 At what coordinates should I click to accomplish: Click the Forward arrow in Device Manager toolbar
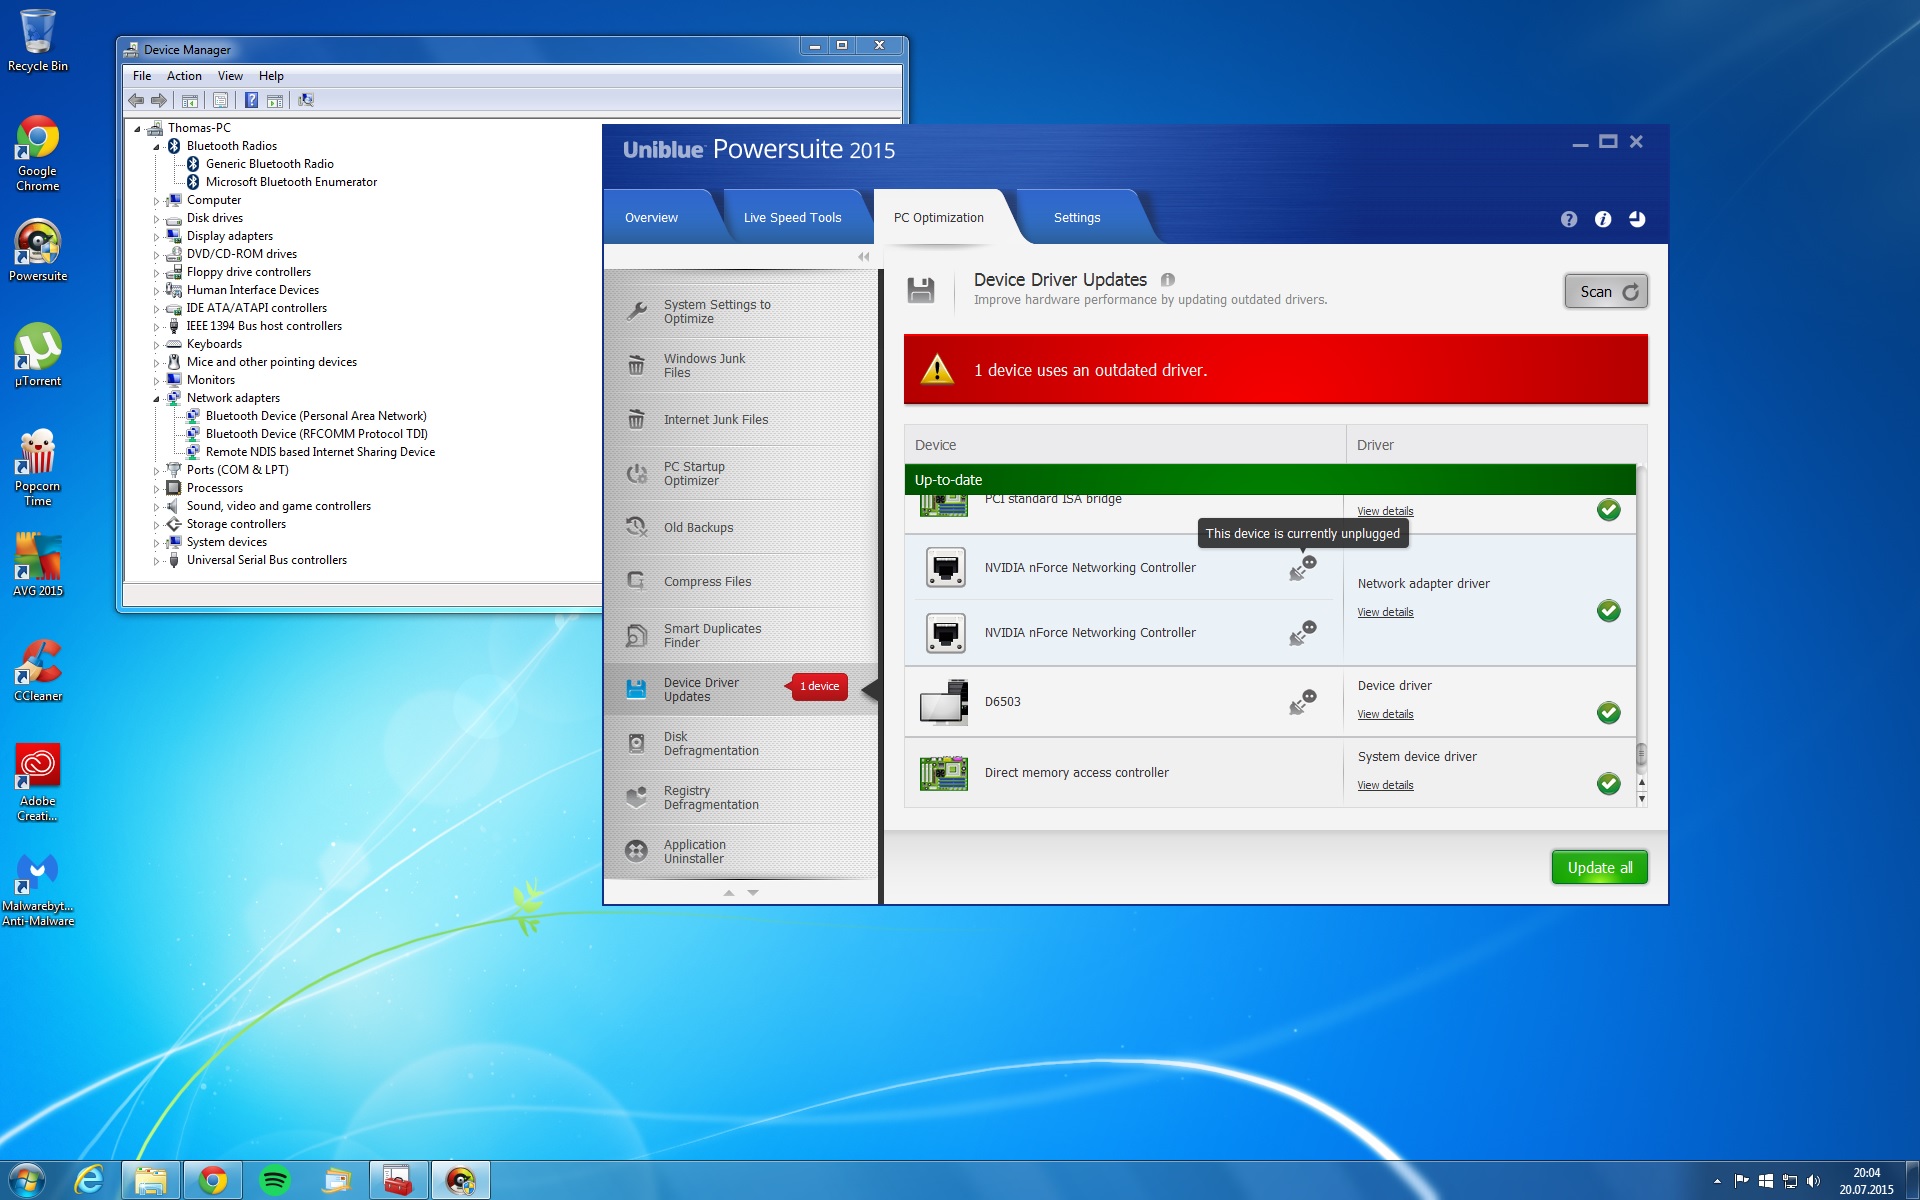point(158,100)
